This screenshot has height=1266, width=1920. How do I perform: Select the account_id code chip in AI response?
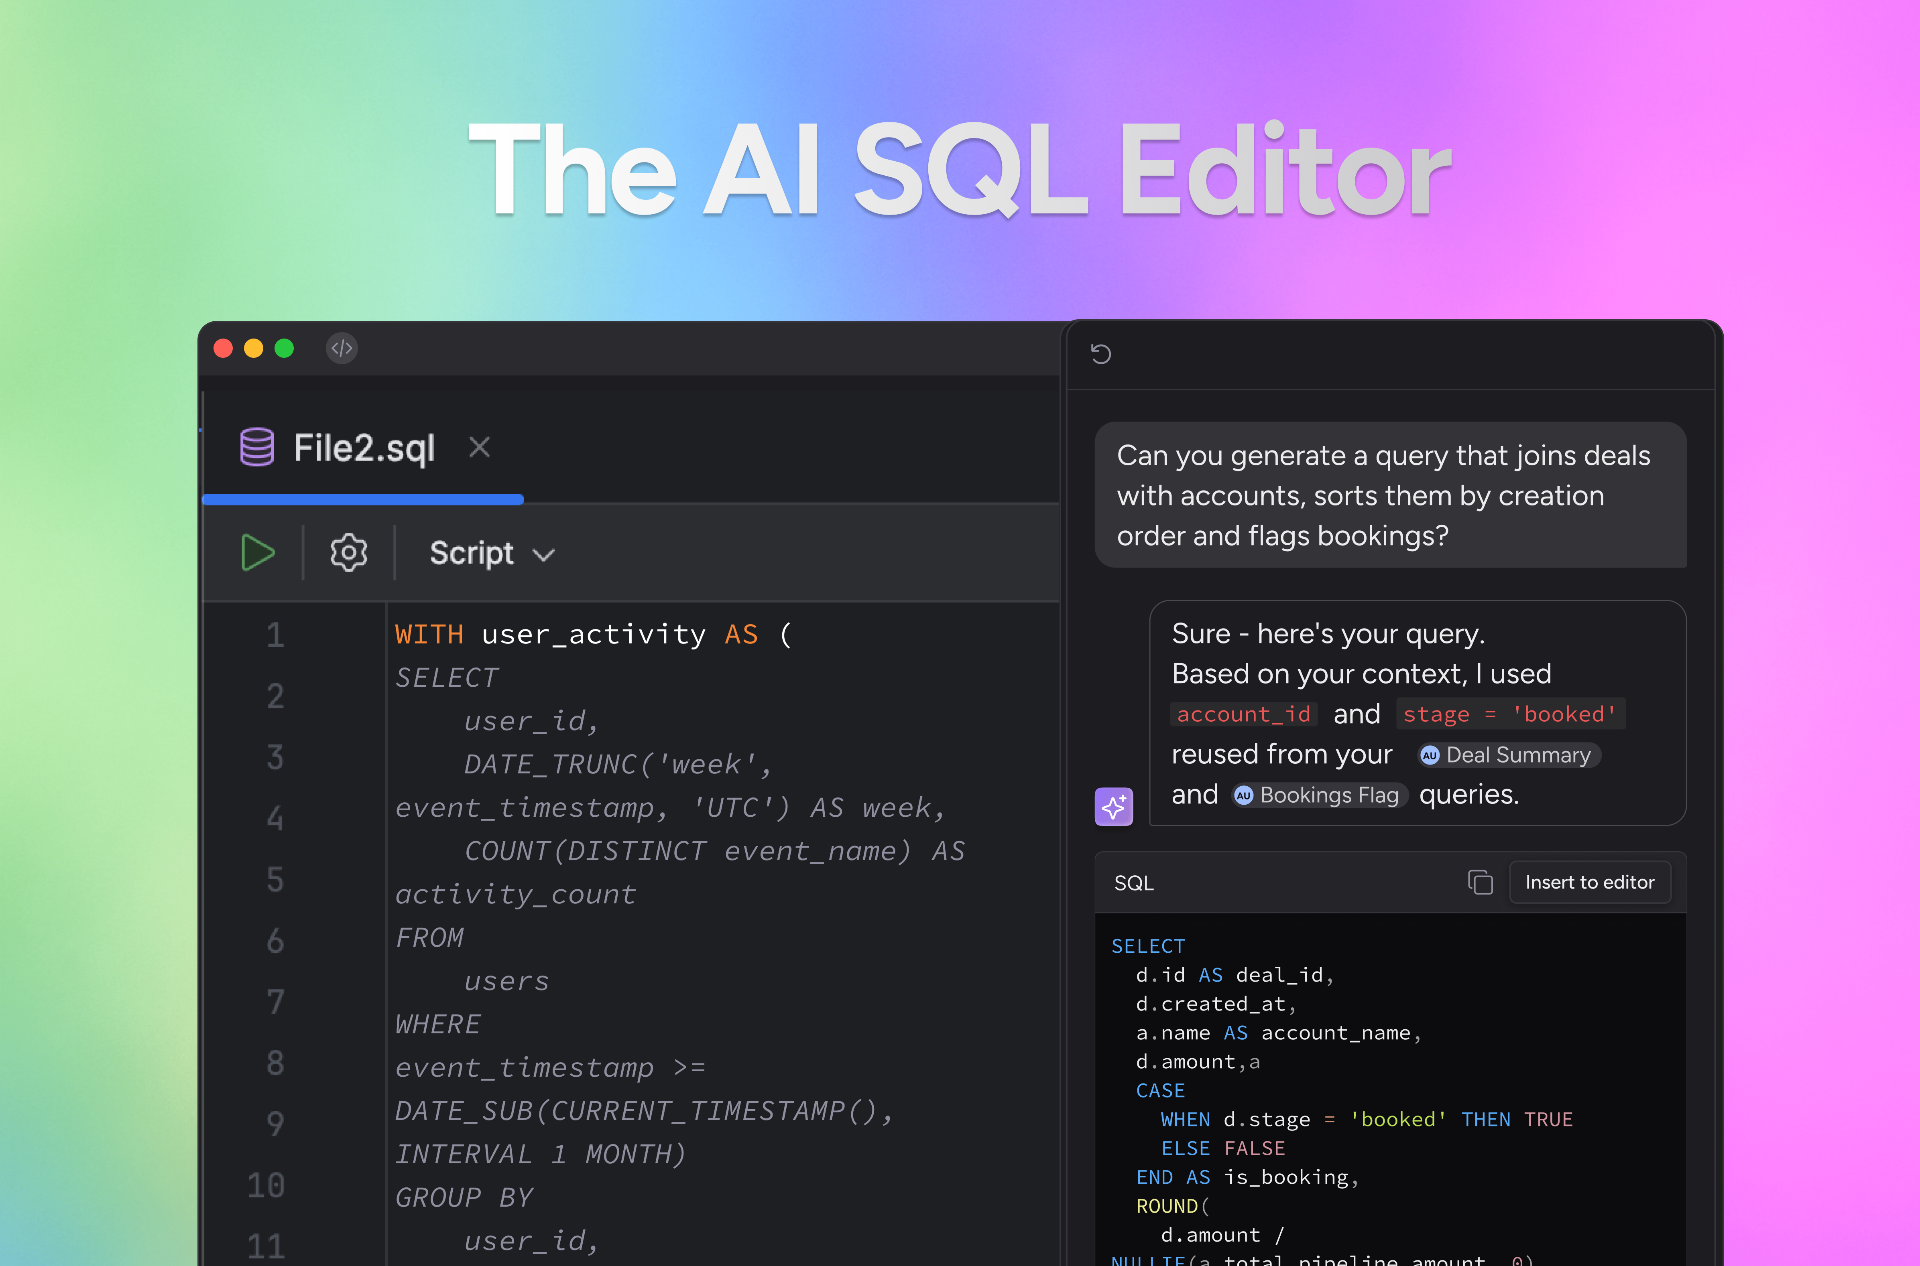pos(1243,714)
